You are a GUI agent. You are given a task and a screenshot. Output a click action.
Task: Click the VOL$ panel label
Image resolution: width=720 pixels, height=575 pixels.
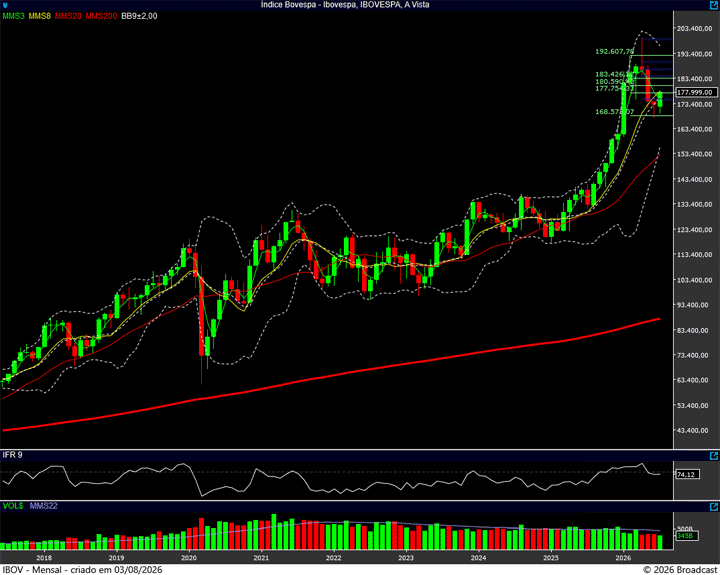(x=13, y=506)
